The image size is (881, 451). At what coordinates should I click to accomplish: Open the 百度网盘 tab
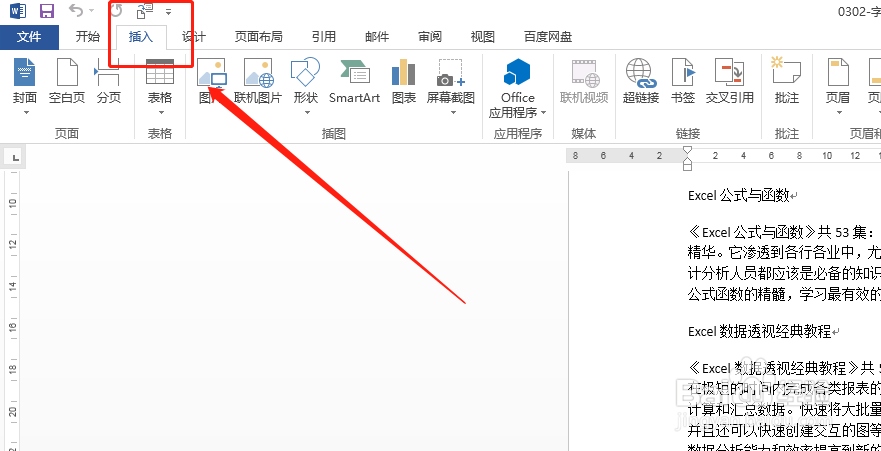click(x=548, y=37)
